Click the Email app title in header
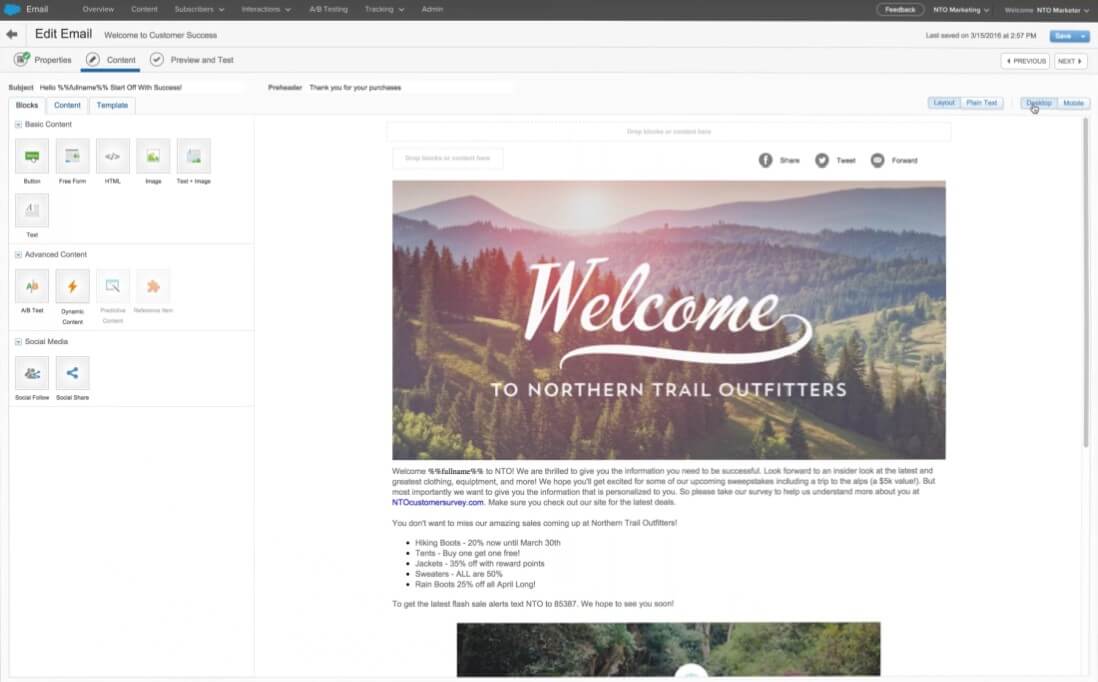This screenshot has height=682, width=1098. 37,9
